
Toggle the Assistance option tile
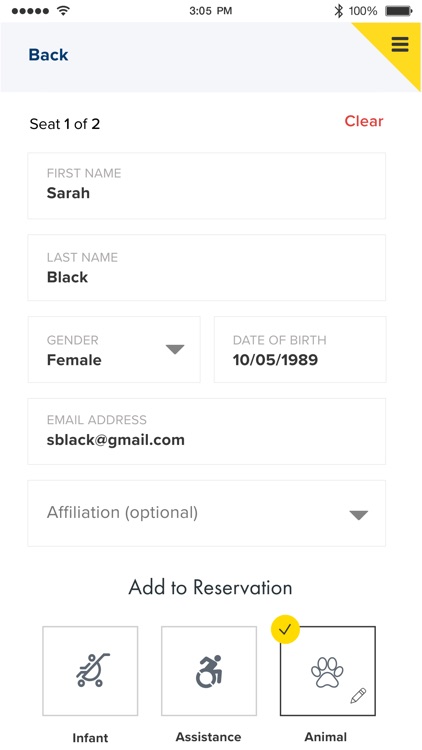click(209, 671)
